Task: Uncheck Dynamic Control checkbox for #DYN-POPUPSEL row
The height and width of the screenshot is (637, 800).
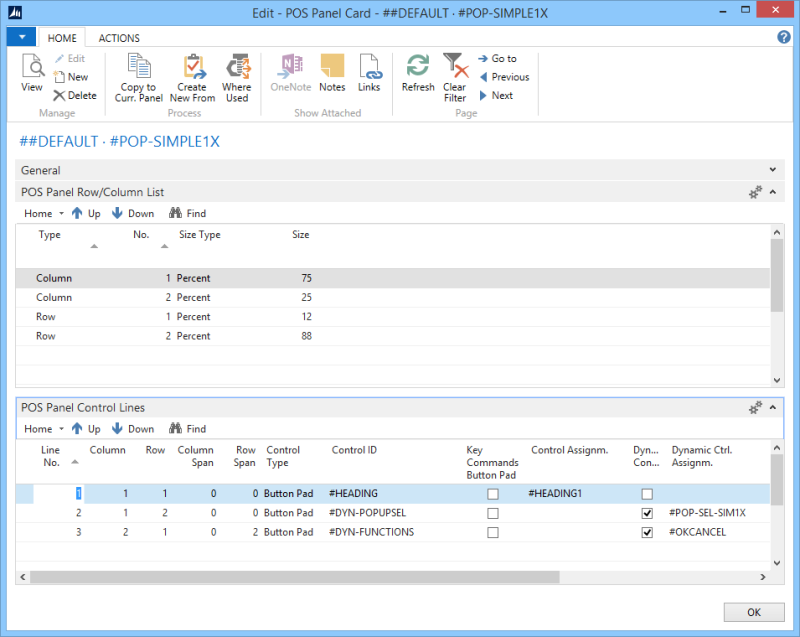Action: 647,513
